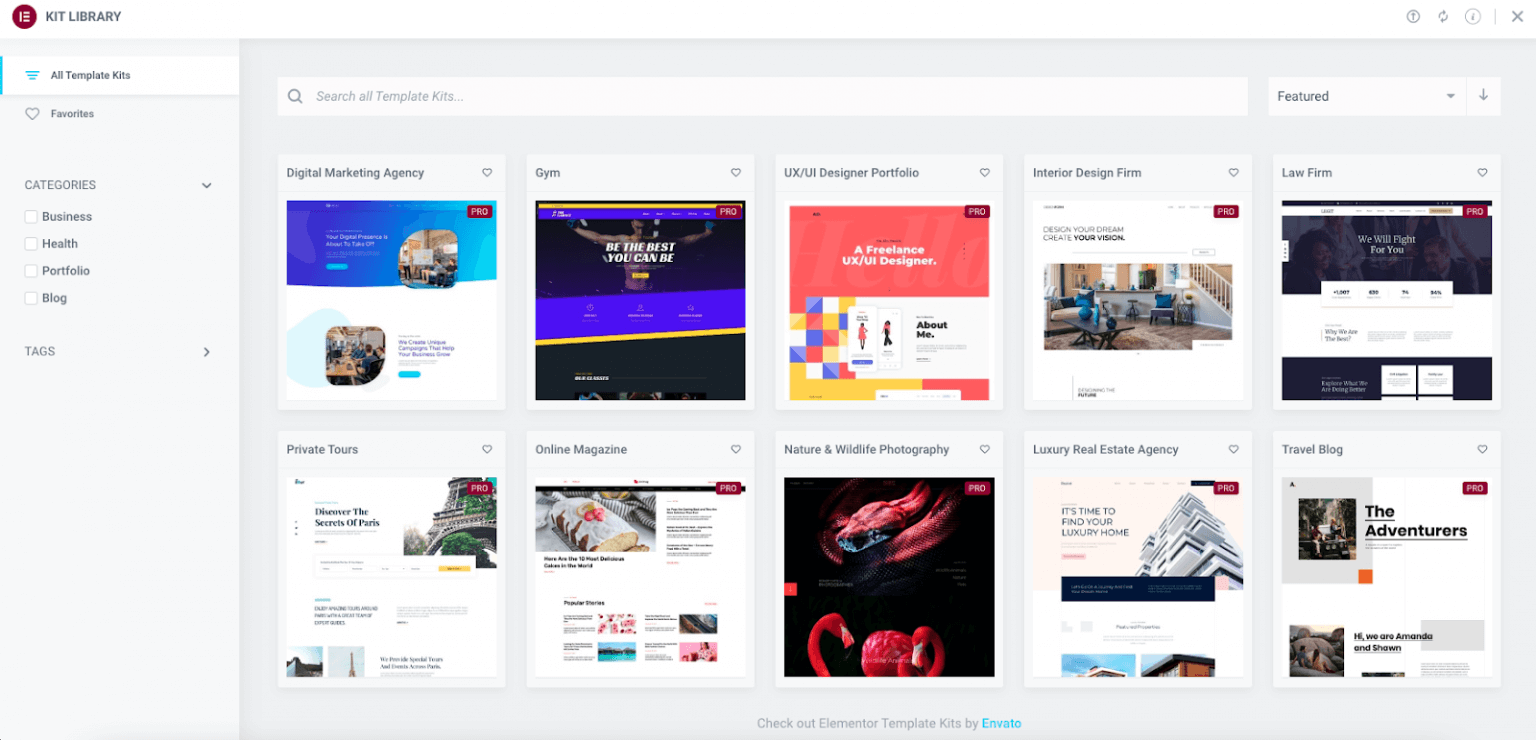Screen dimensions: 1536x740
Task: Click the Elementor logo icon
Action: [24, 17]
